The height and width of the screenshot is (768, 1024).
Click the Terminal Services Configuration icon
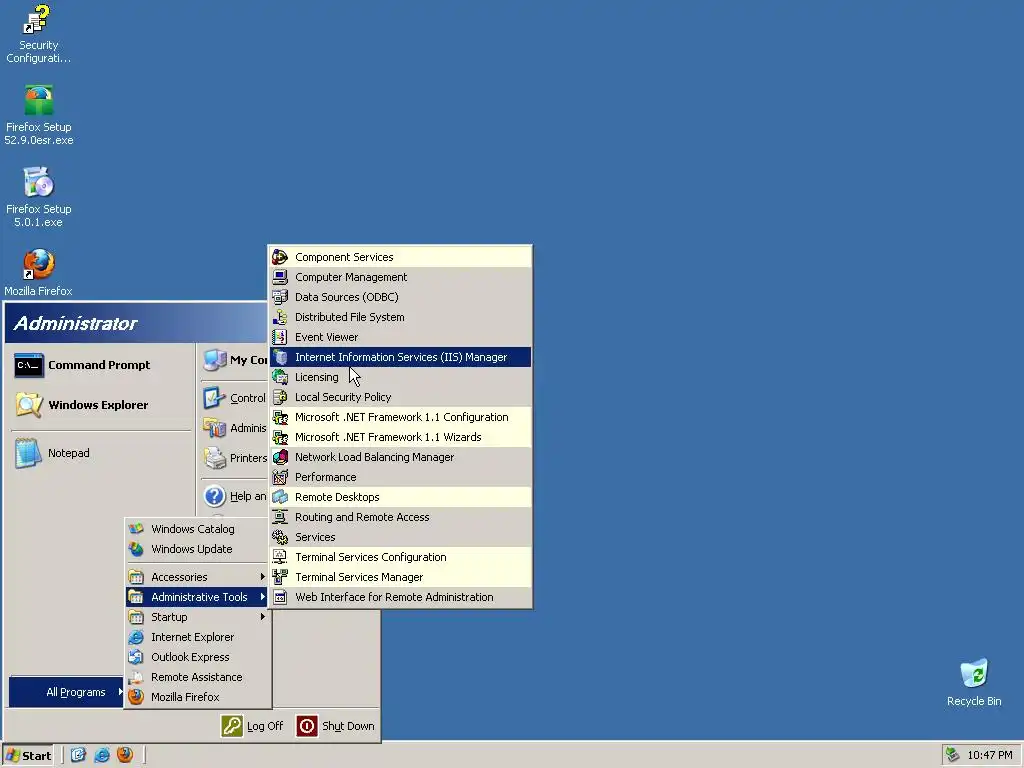[x=280, y=557]
